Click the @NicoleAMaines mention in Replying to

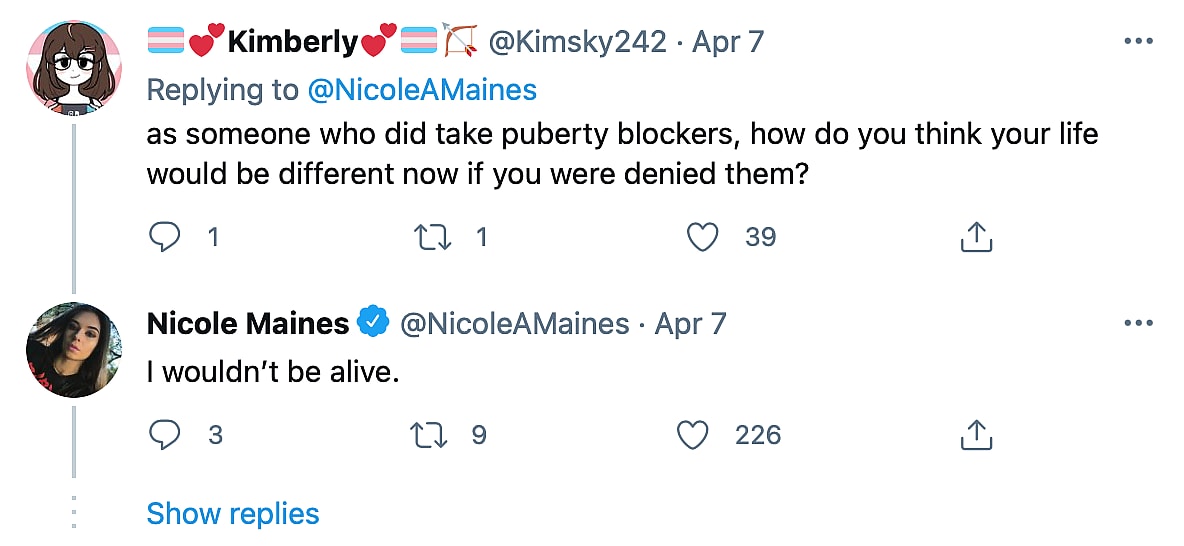(422, 90)
